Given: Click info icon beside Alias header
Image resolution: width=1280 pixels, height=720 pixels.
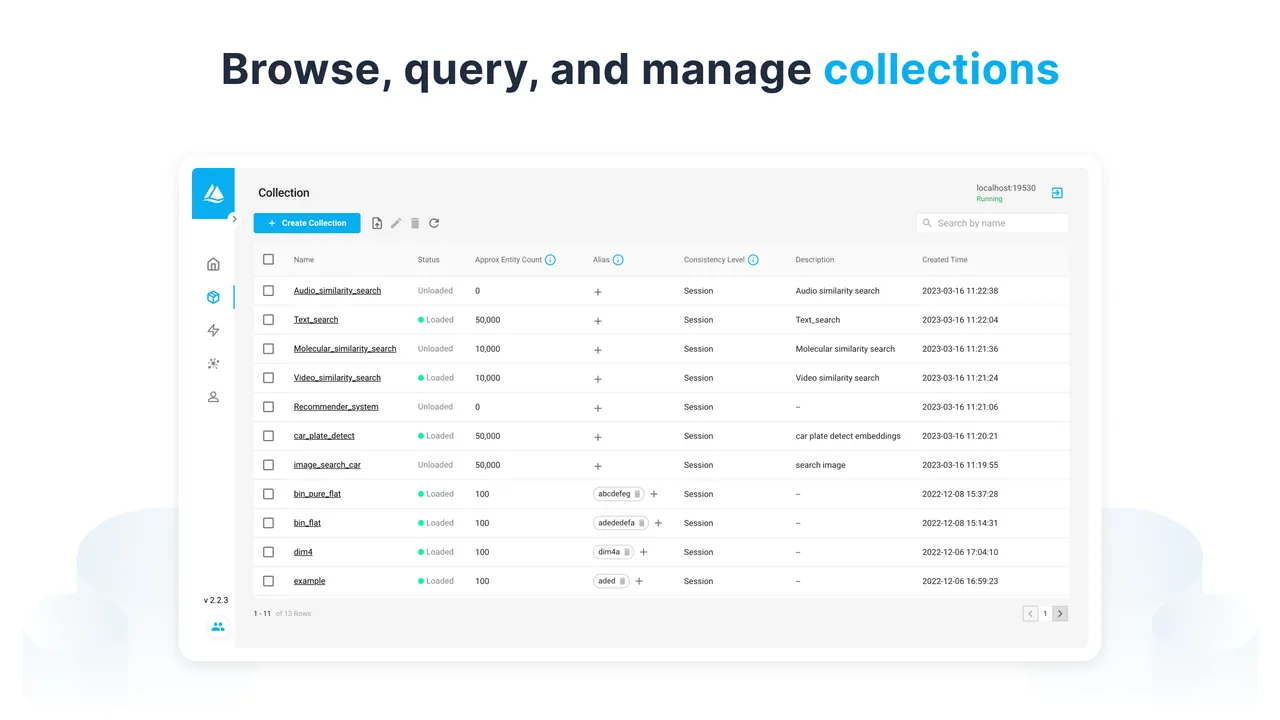Looking at the screenshot, I should click(x=618, y=260).
